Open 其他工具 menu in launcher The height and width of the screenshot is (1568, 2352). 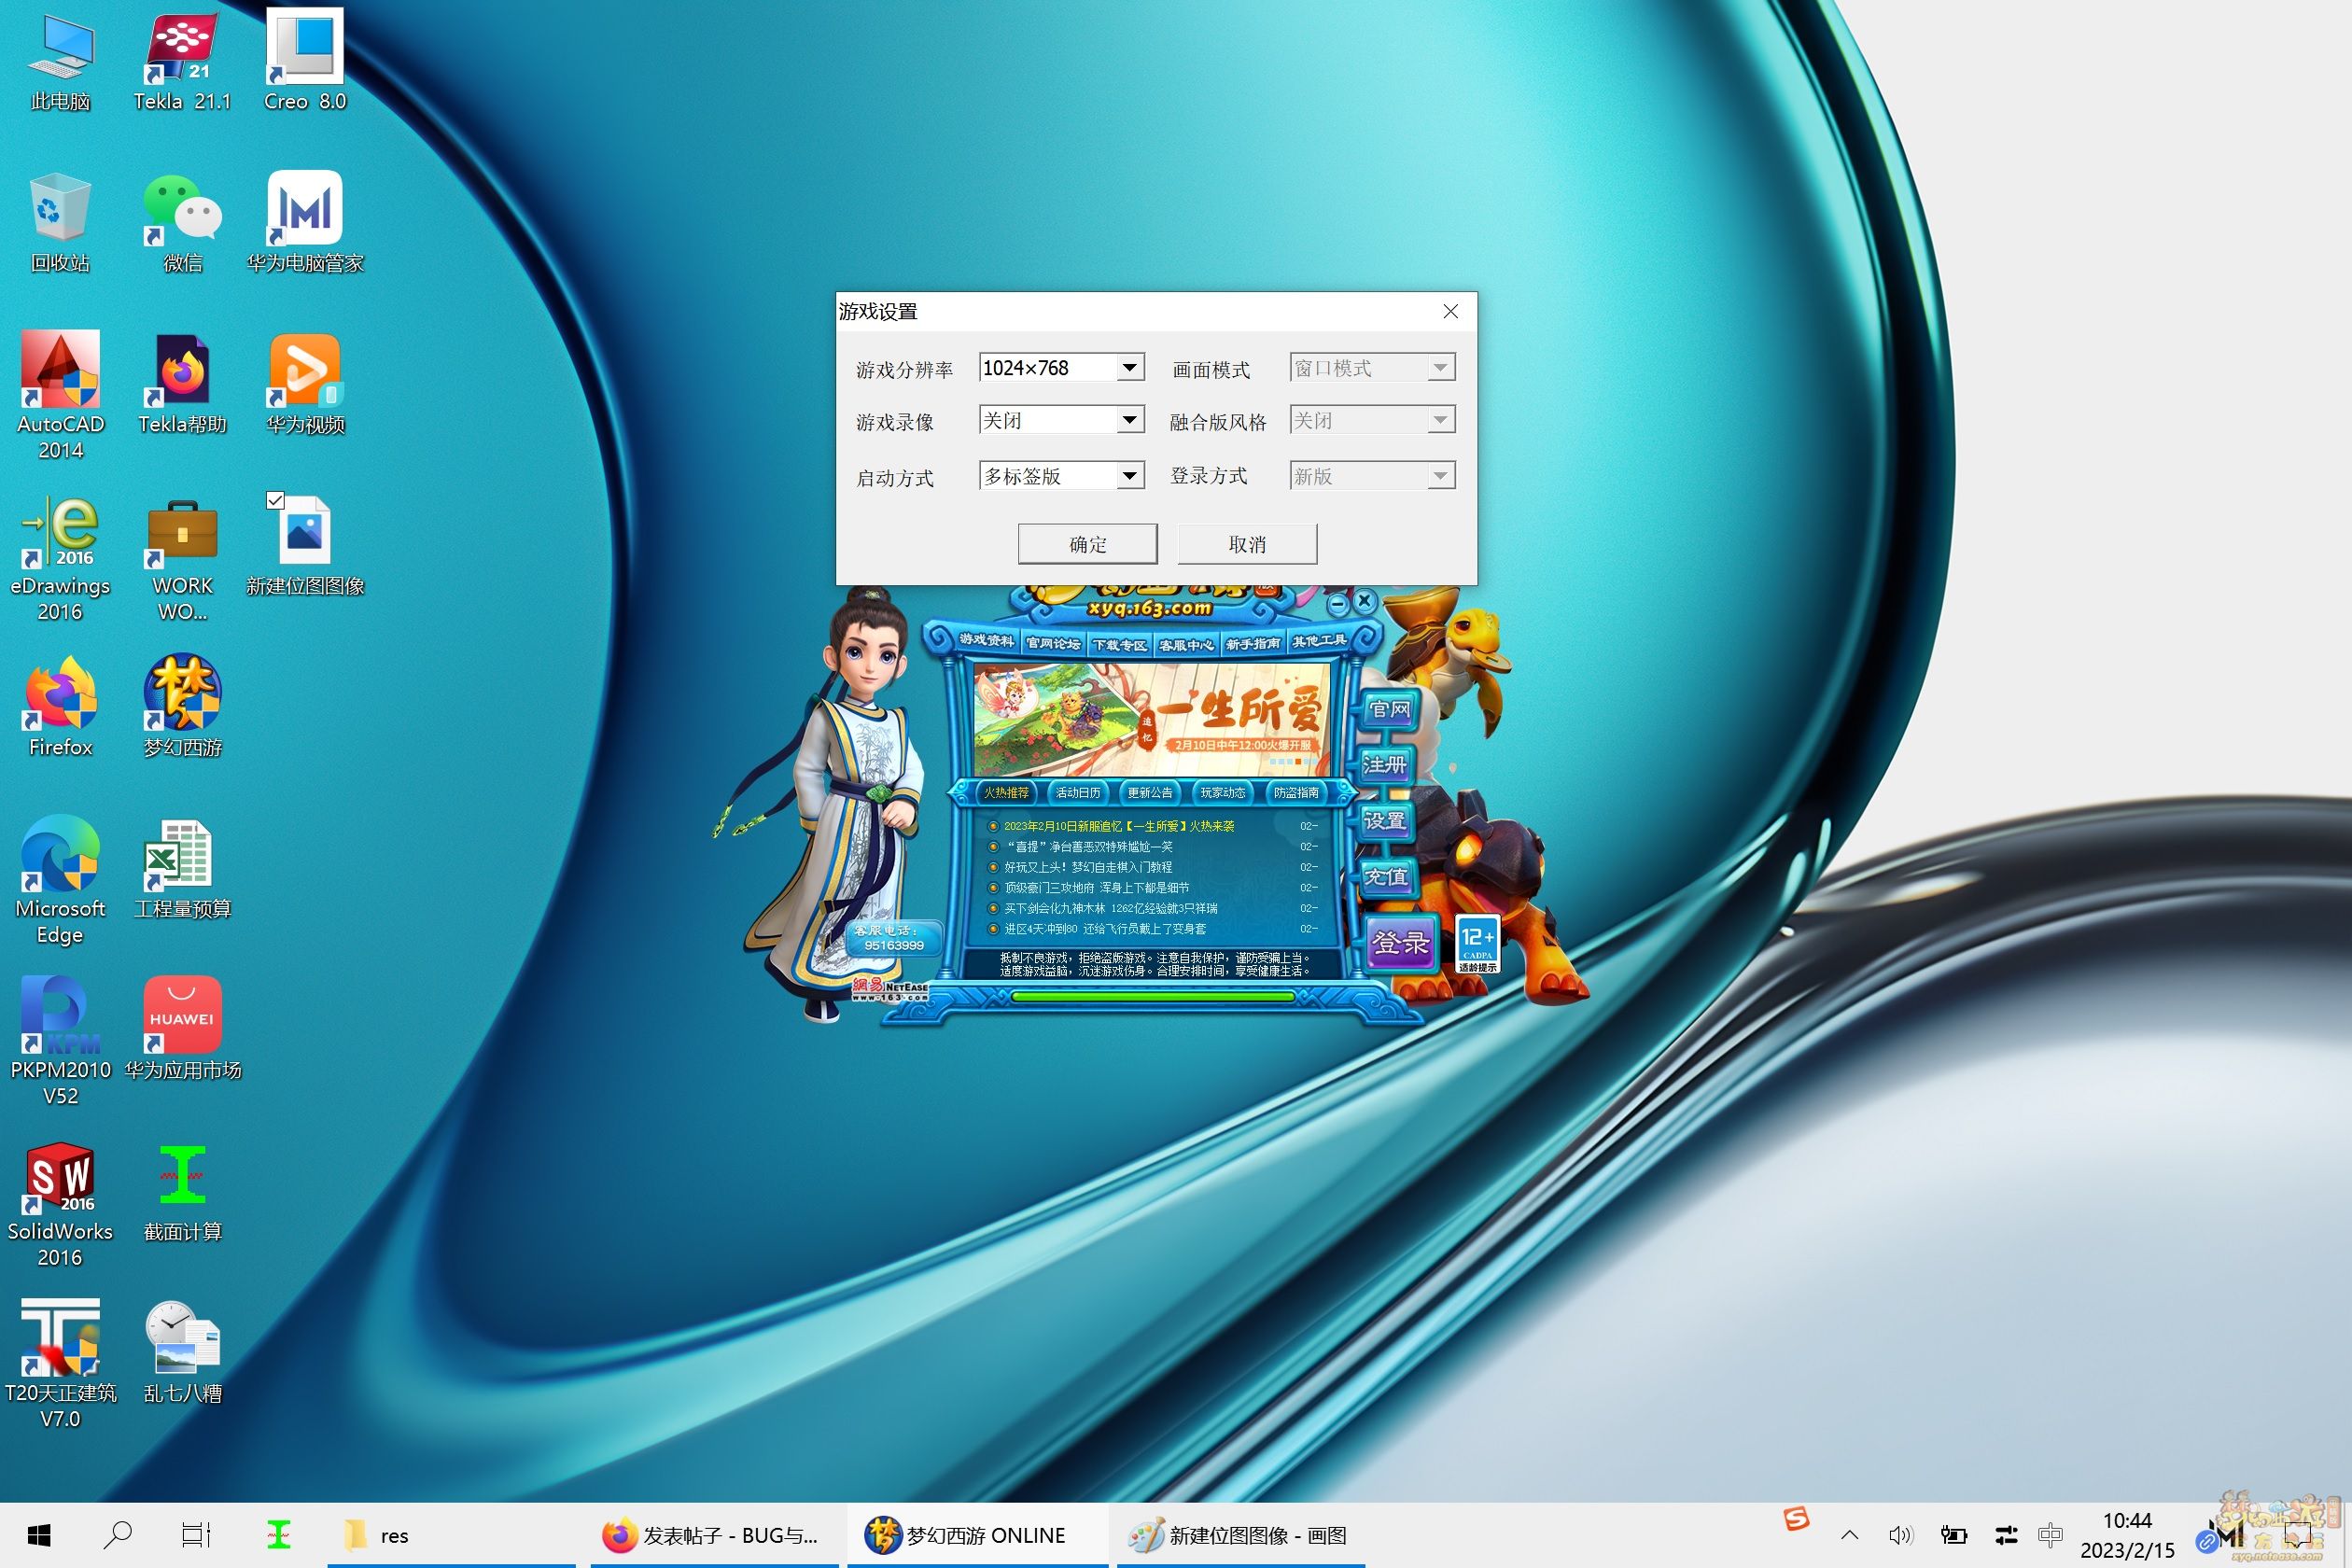tap(1319, 640)
